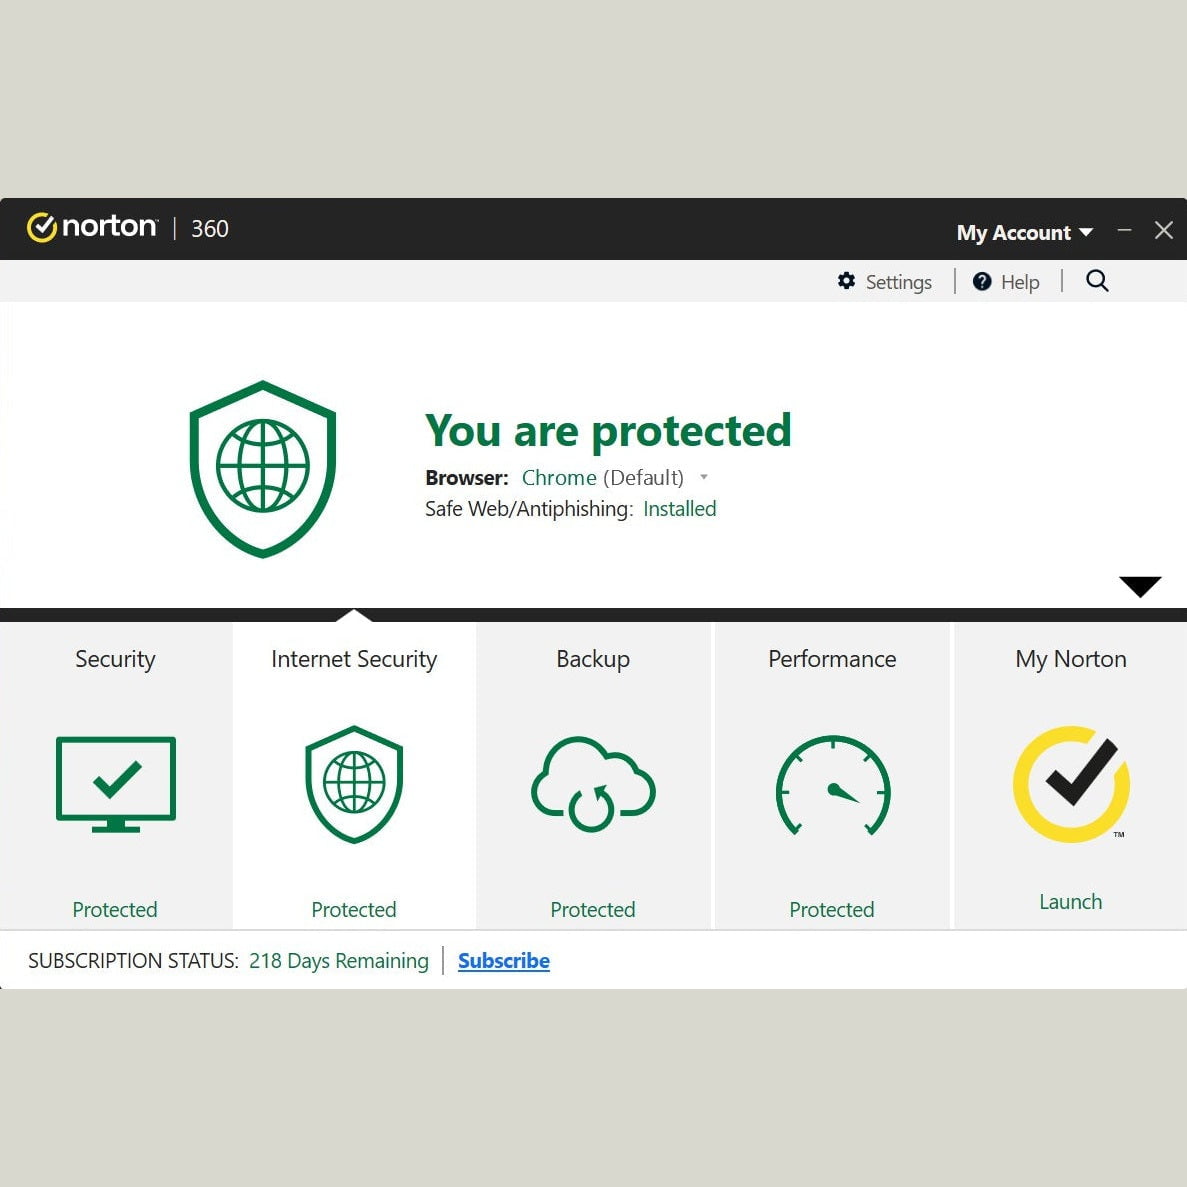Switch to the Performance tab

[832, 659]
